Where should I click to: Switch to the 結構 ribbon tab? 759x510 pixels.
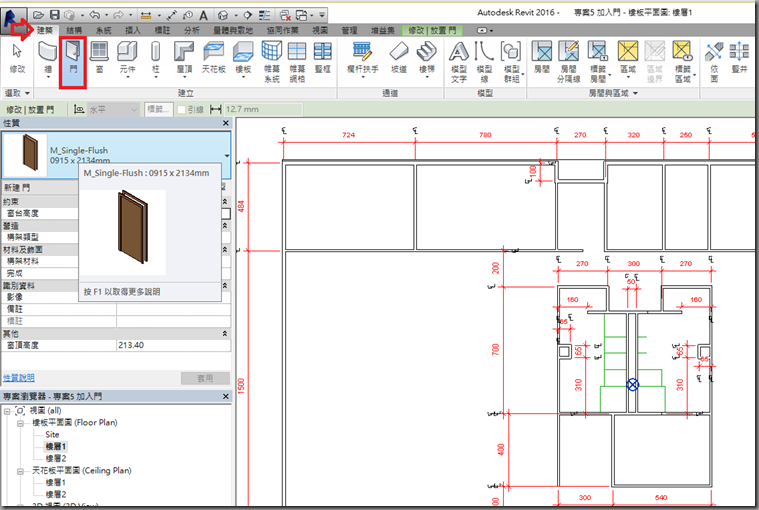(75, 31)
